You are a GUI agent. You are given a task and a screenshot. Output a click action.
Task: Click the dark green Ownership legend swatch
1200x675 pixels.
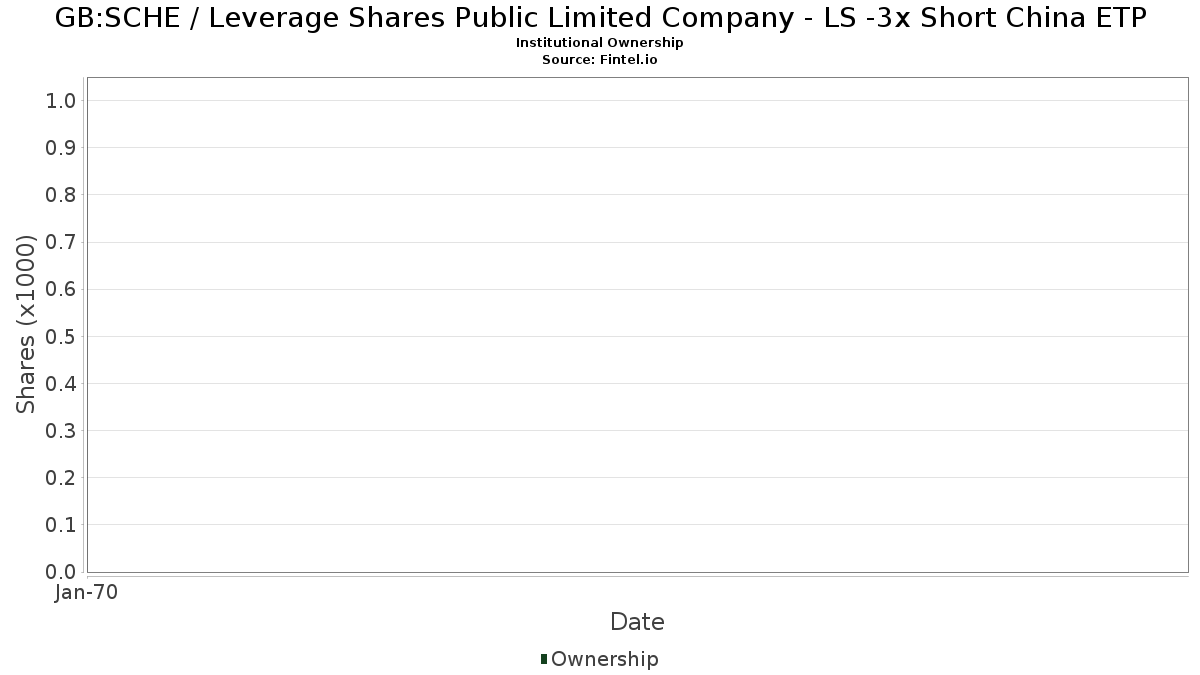click(544, 659)
